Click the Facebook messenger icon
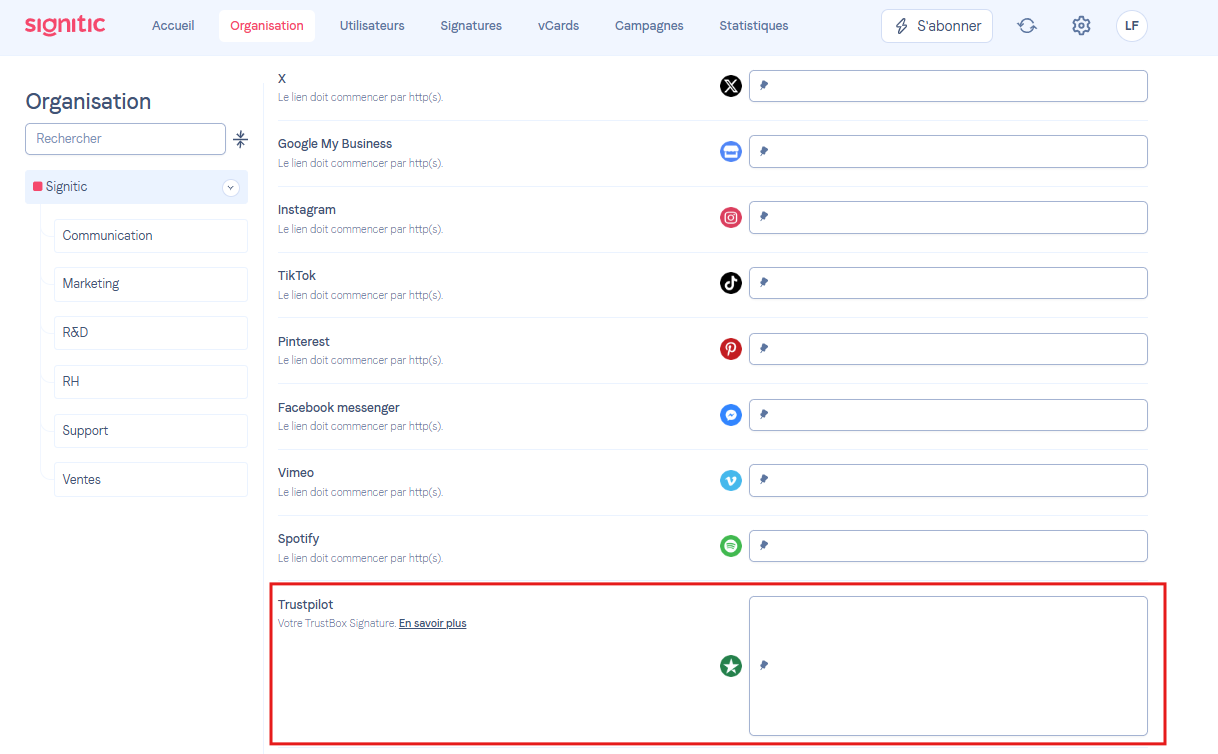This screenshot has width=1218, height=754. [731, 415]
